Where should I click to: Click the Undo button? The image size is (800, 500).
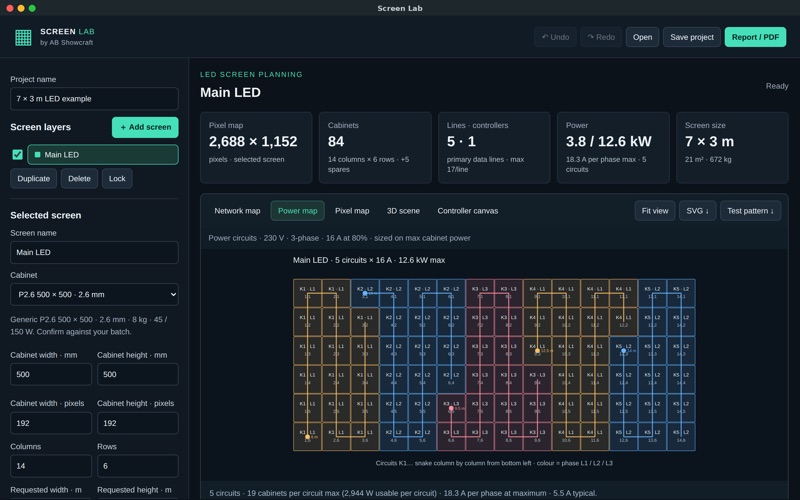556,37
